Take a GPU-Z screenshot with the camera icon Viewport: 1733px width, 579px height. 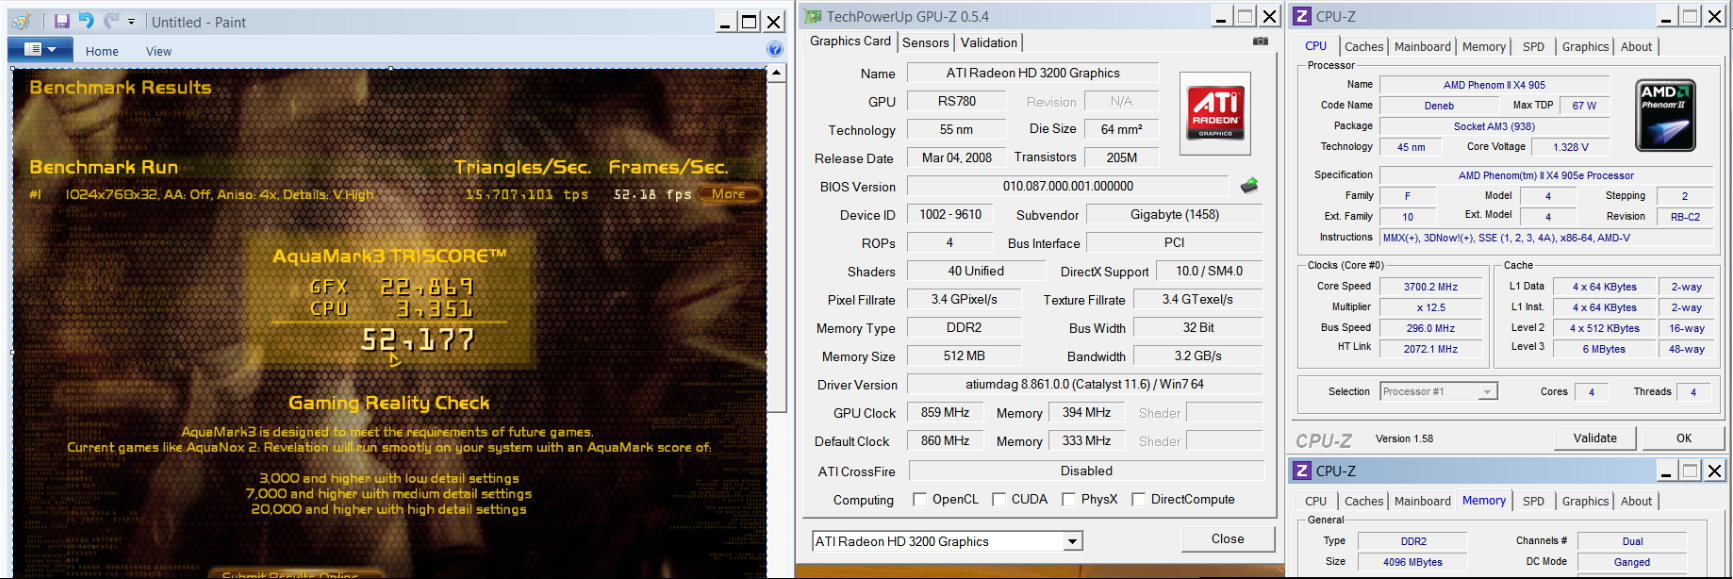[1260, 41]
